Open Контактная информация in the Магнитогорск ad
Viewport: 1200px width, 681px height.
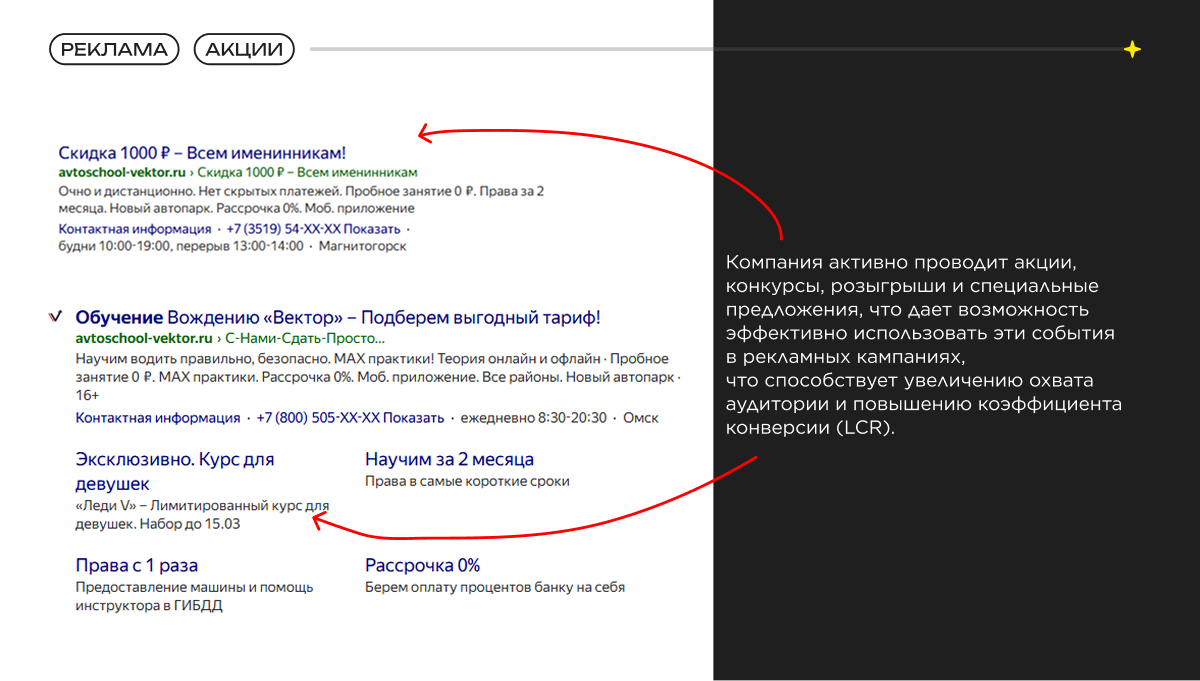tap(134, 229)
